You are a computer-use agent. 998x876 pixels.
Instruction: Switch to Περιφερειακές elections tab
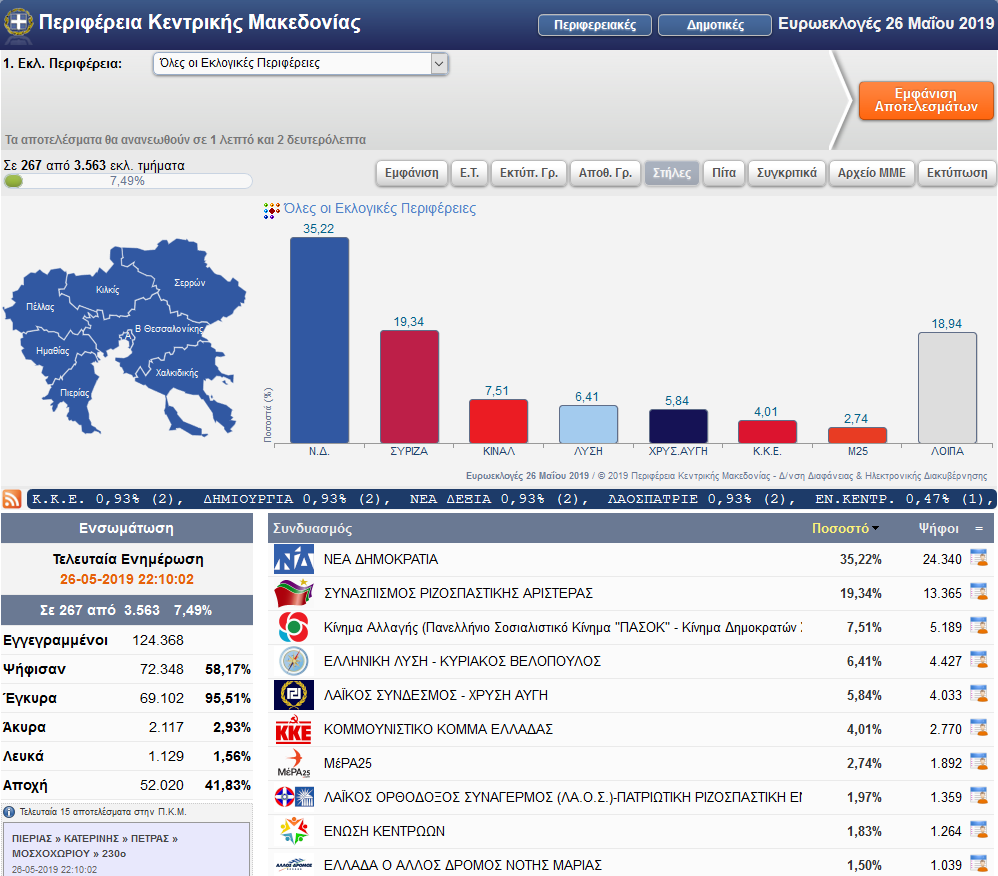(595, 26)
